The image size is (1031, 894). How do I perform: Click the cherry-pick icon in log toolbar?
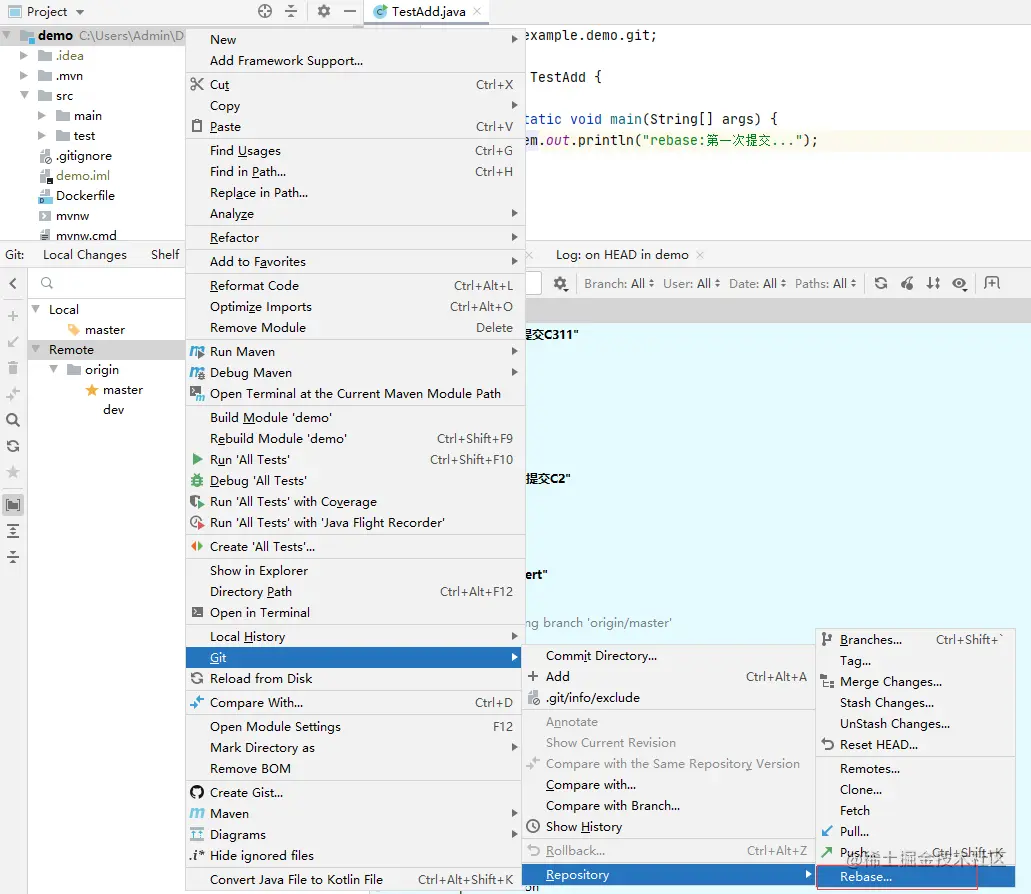tap(907, 283)
